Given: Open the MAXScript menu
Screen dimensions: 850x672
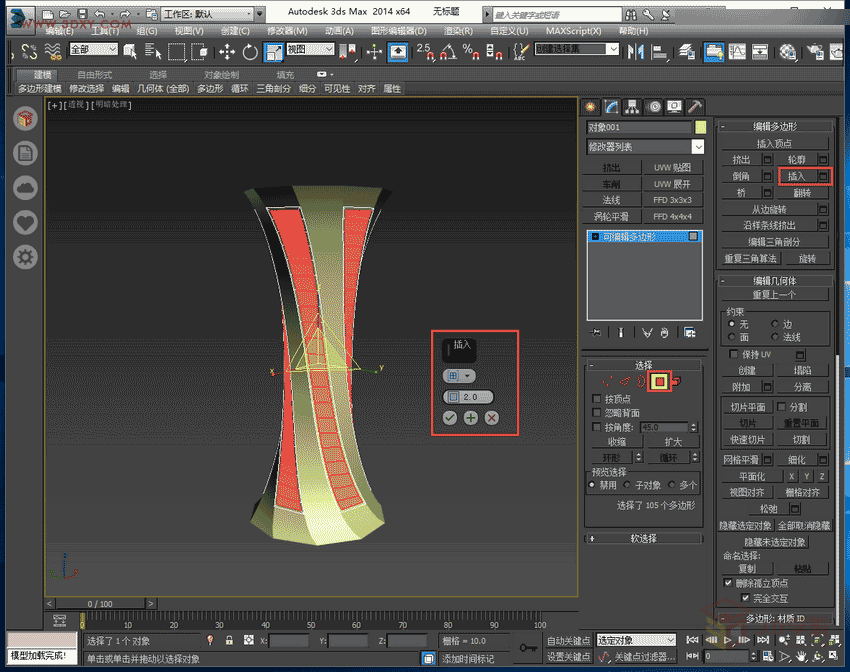Looking at the screenshot, I should 575,31.
